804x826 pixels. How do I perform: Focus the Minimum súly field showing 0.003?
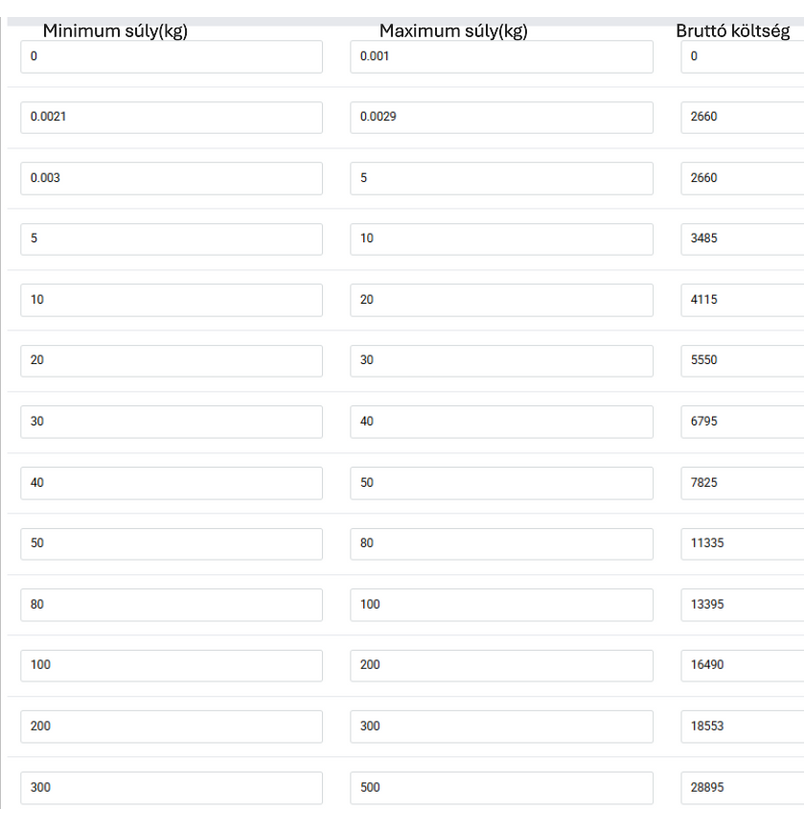(171, 178)
